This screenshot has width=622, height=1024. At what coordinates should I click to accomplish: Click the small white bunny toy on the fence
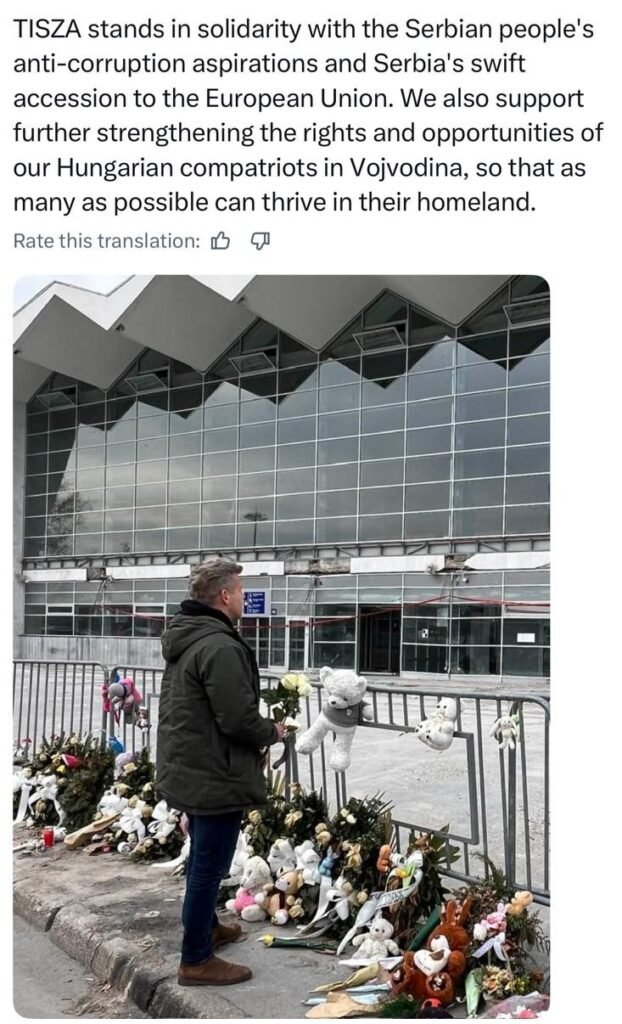505,730
